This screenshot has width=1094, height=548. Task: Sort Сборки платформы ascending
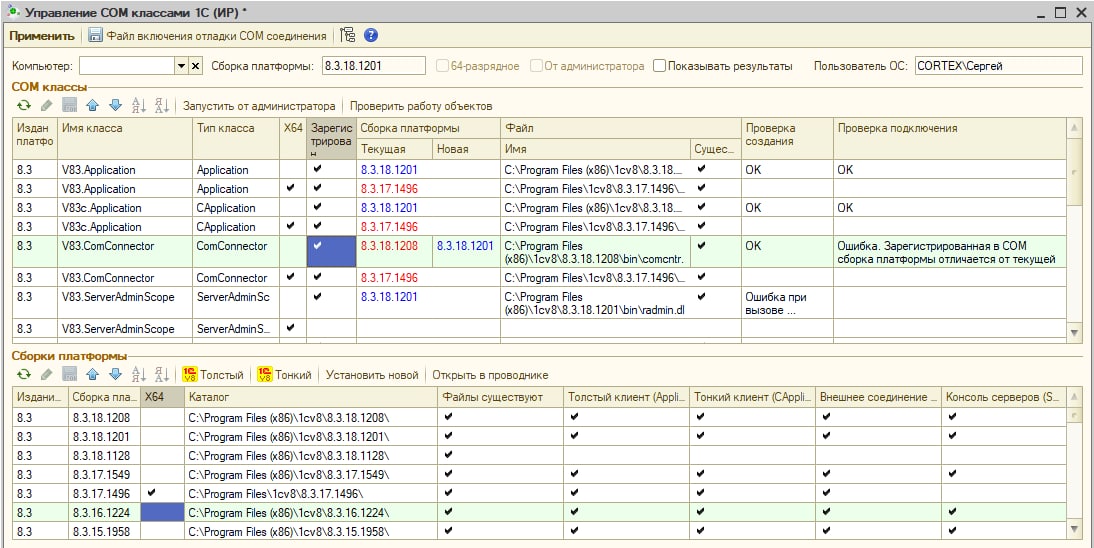point(139,375)
